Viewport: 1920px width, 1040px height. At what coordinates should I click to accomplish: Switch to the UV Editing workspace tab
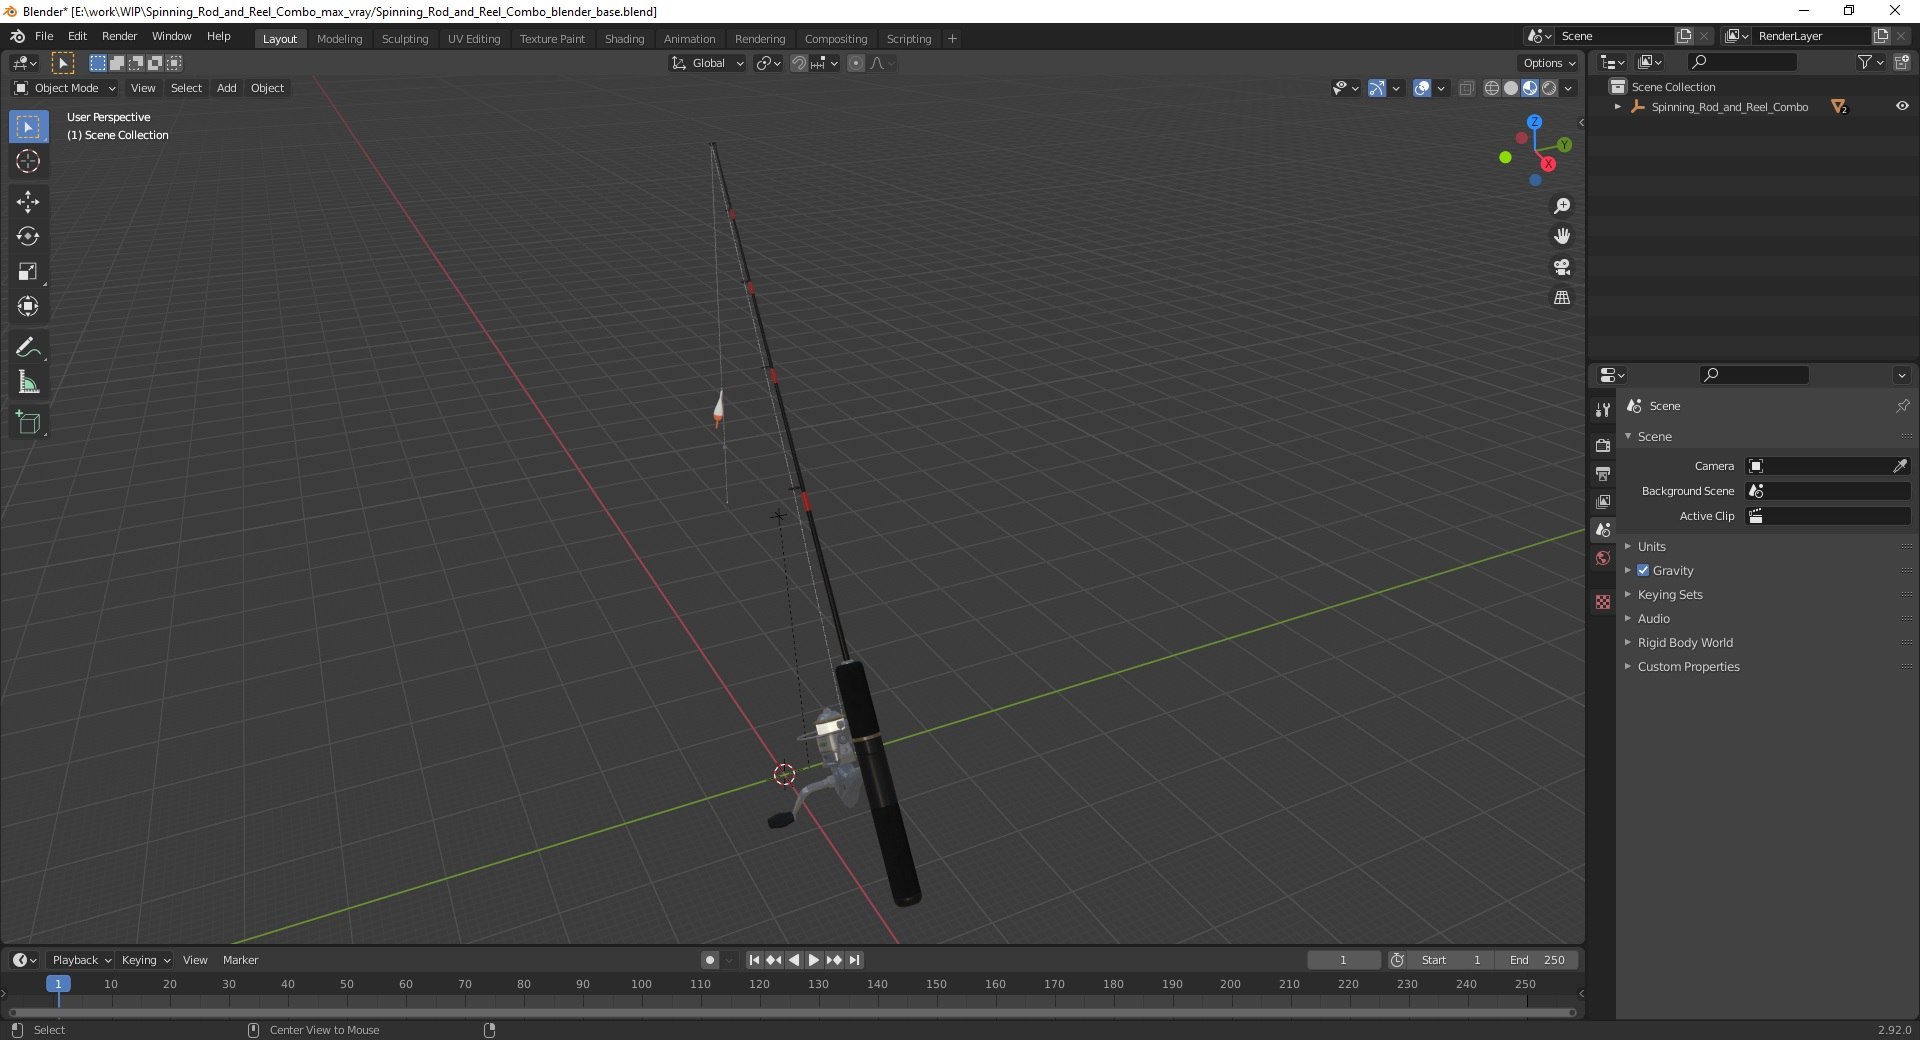474,39
